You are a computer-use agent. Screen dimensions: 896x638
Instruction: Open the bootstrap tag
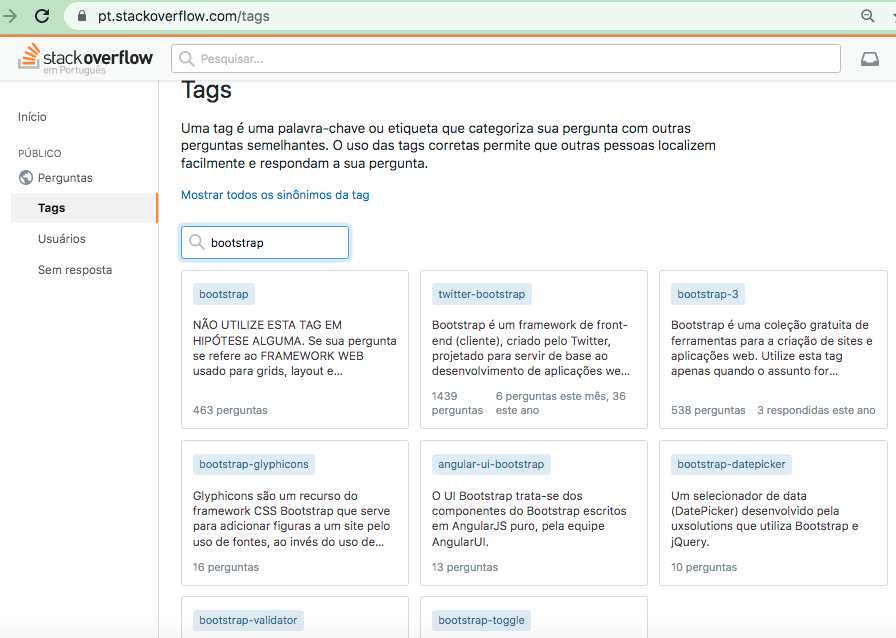tap(223, 294)
